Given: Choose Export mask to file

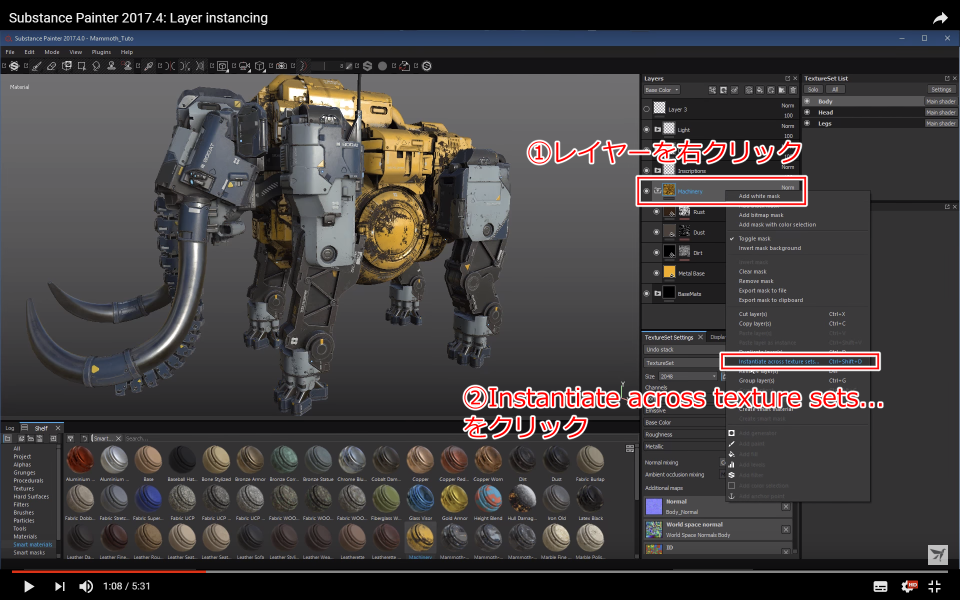Looking at the screenshot, I should (762, 290).
